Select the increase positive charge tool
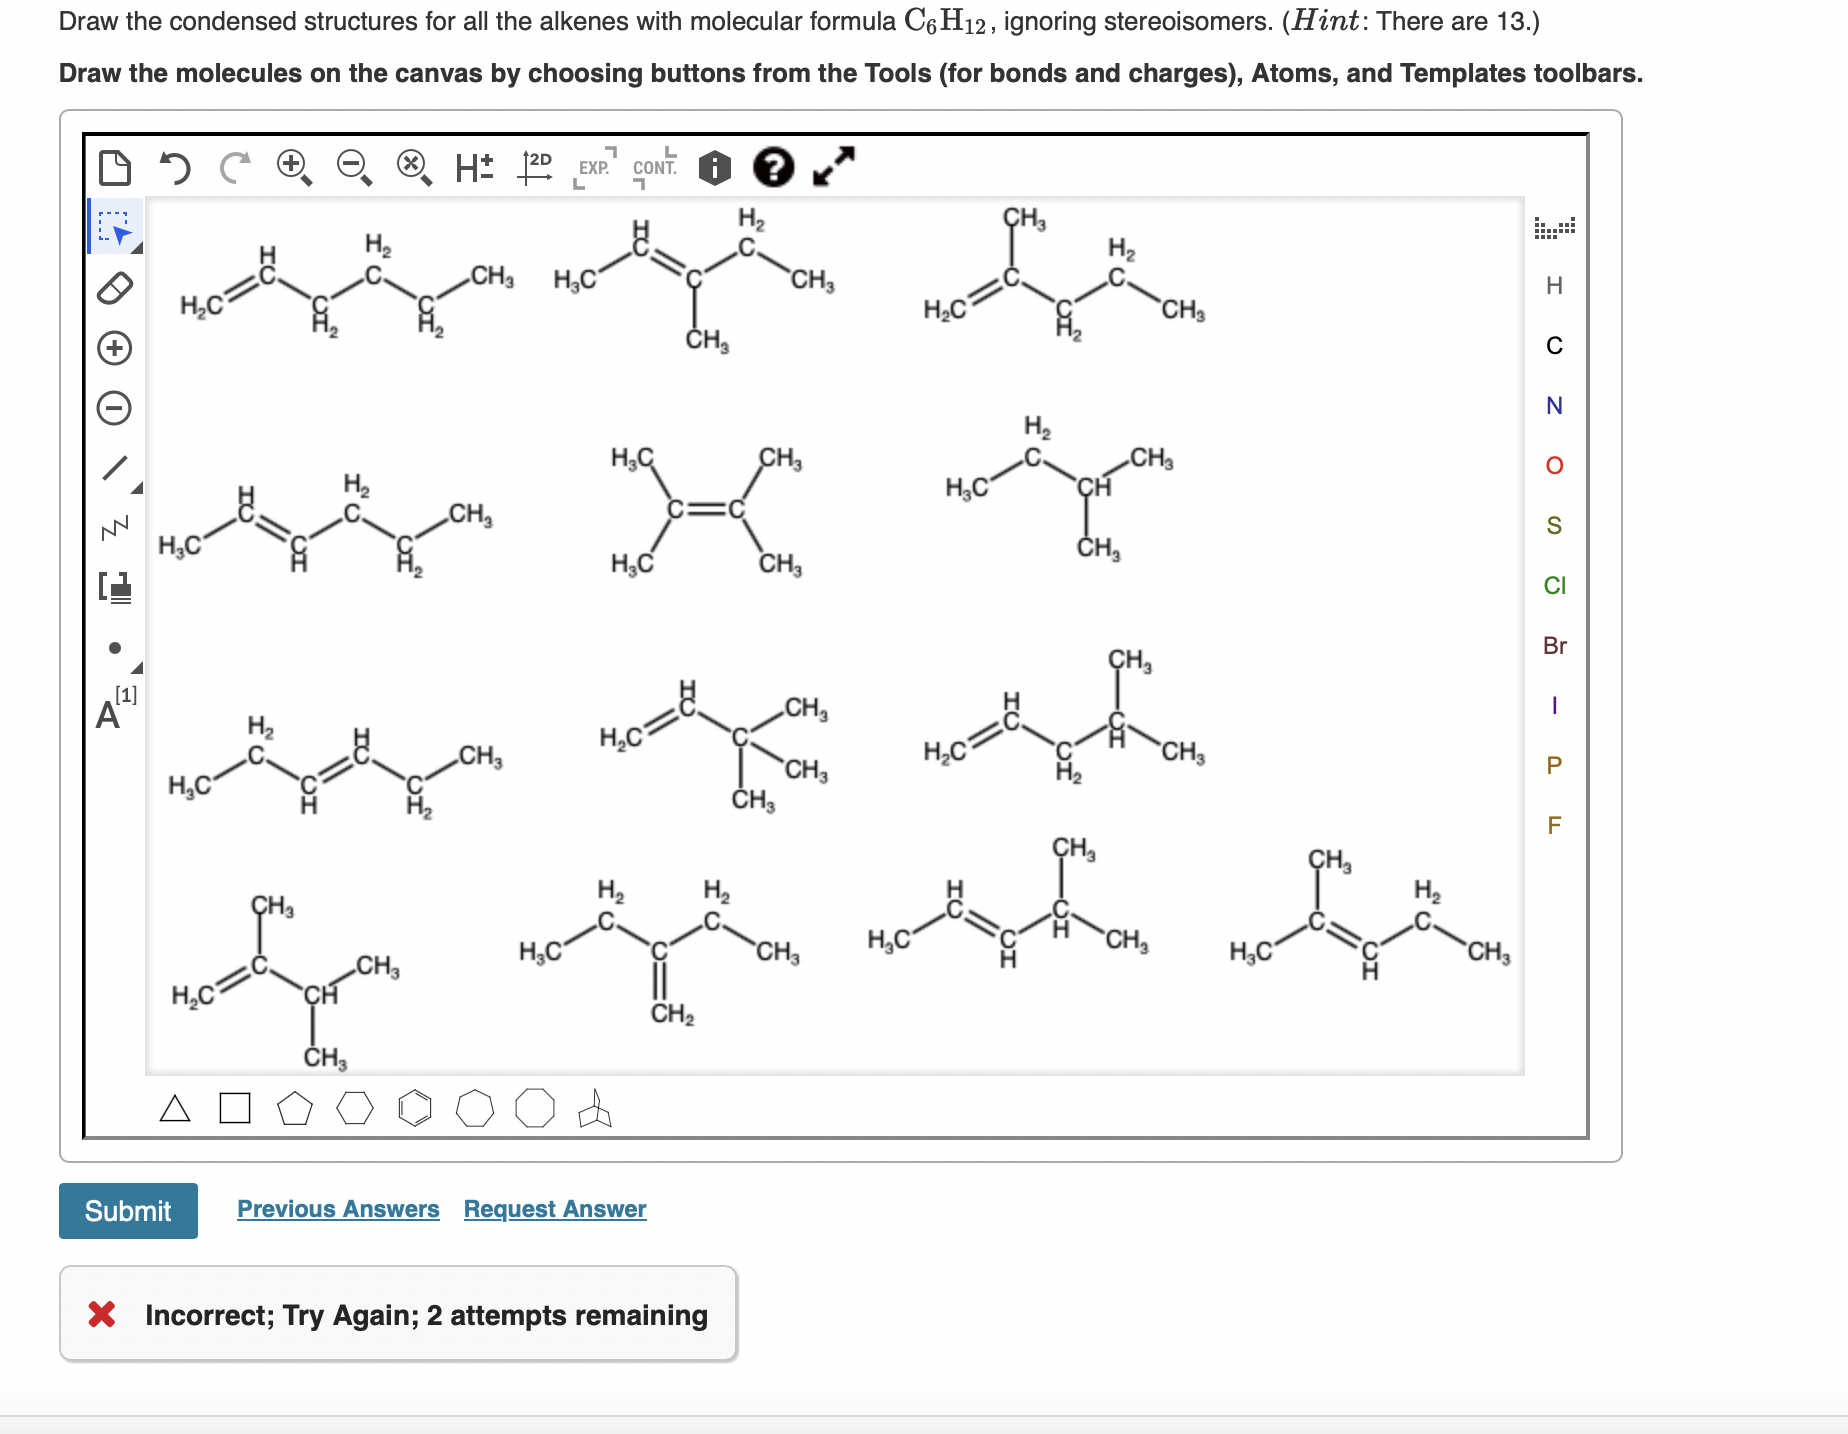1848x1434 pixels. [x=115, y=348]
